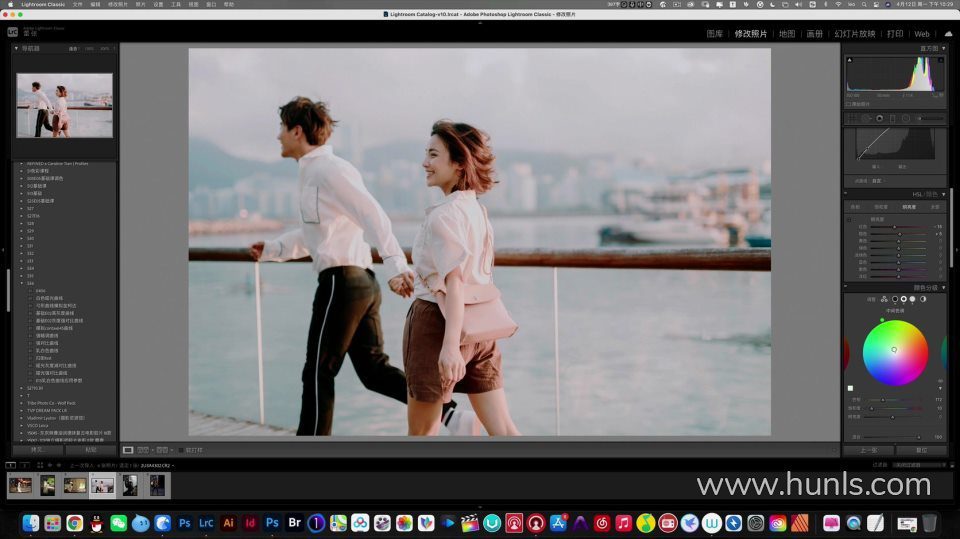960x539 pixels.
Task: Switch to the 幻灯片放映 Slideshow module
Action: pyautogui.click(x=855, y=34)
